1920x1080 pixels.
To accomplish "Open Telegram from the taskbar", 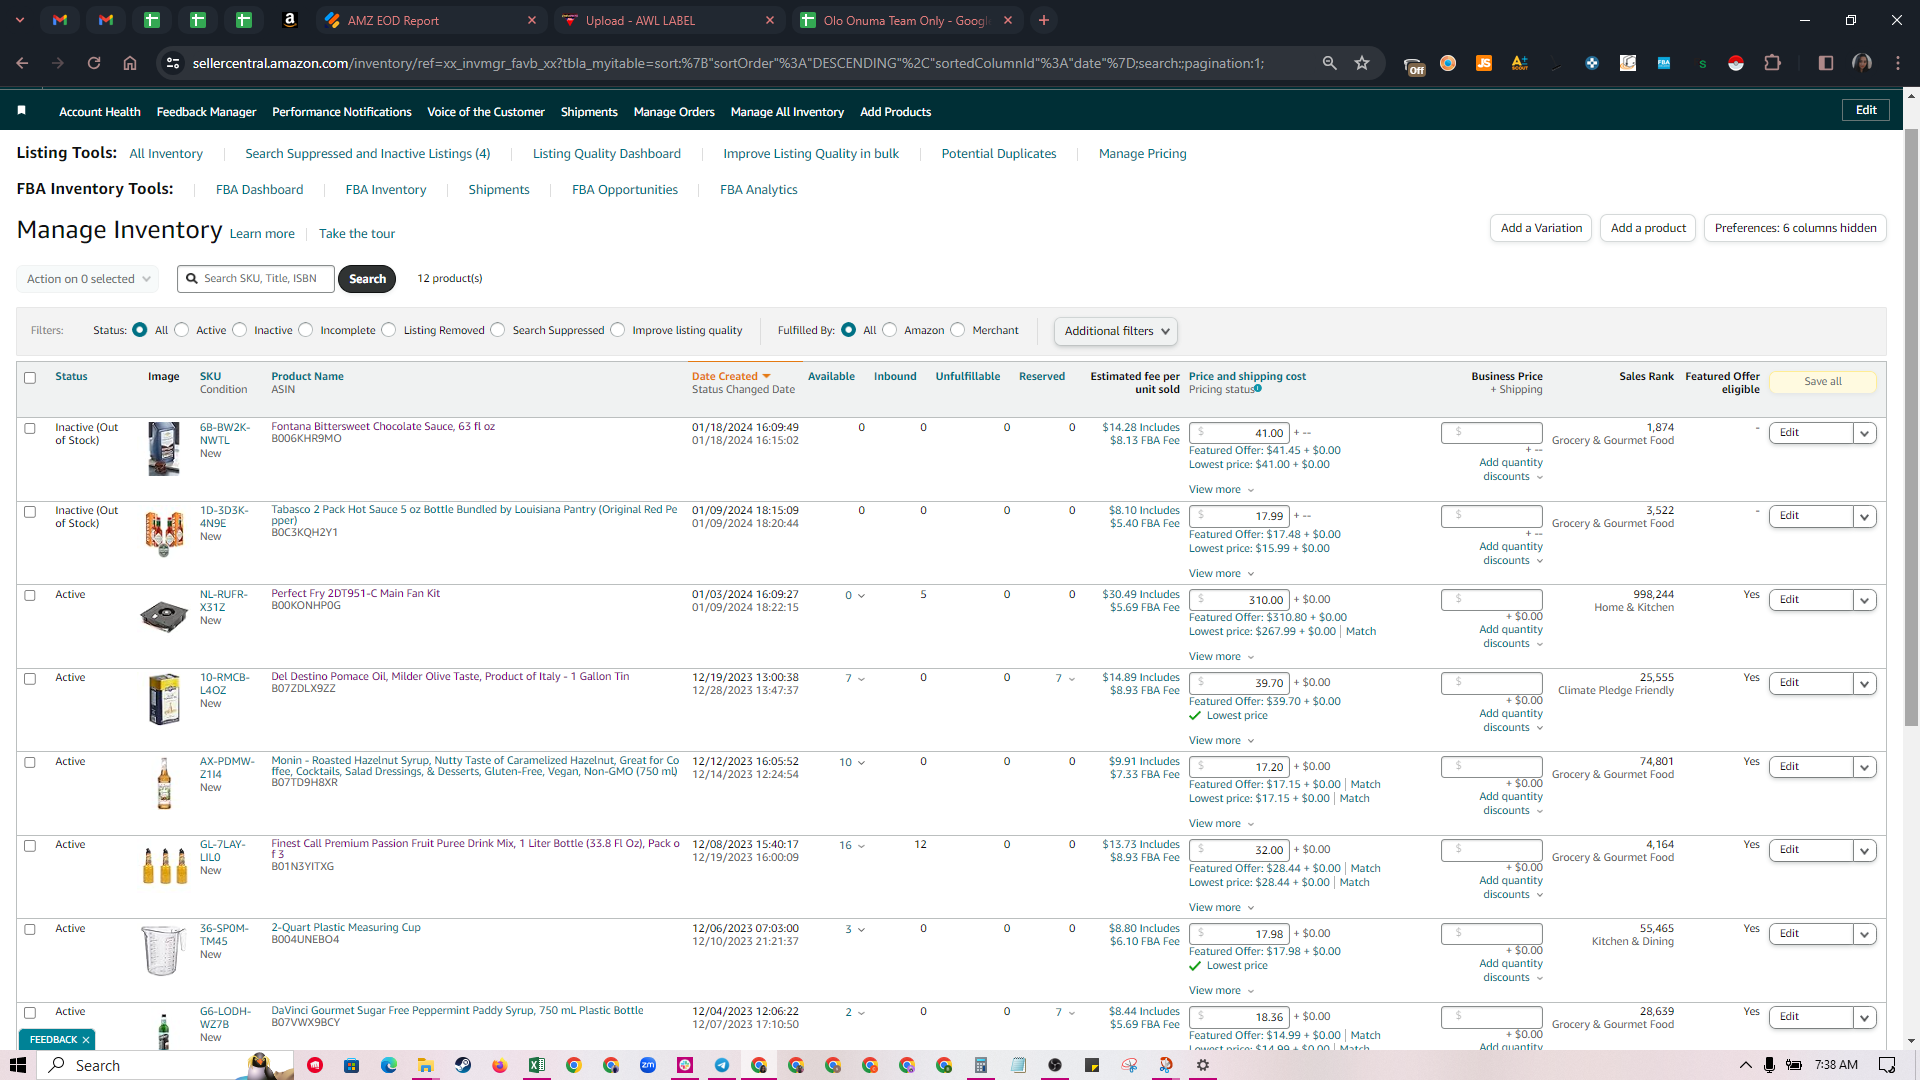I will tap(722, 1065).
